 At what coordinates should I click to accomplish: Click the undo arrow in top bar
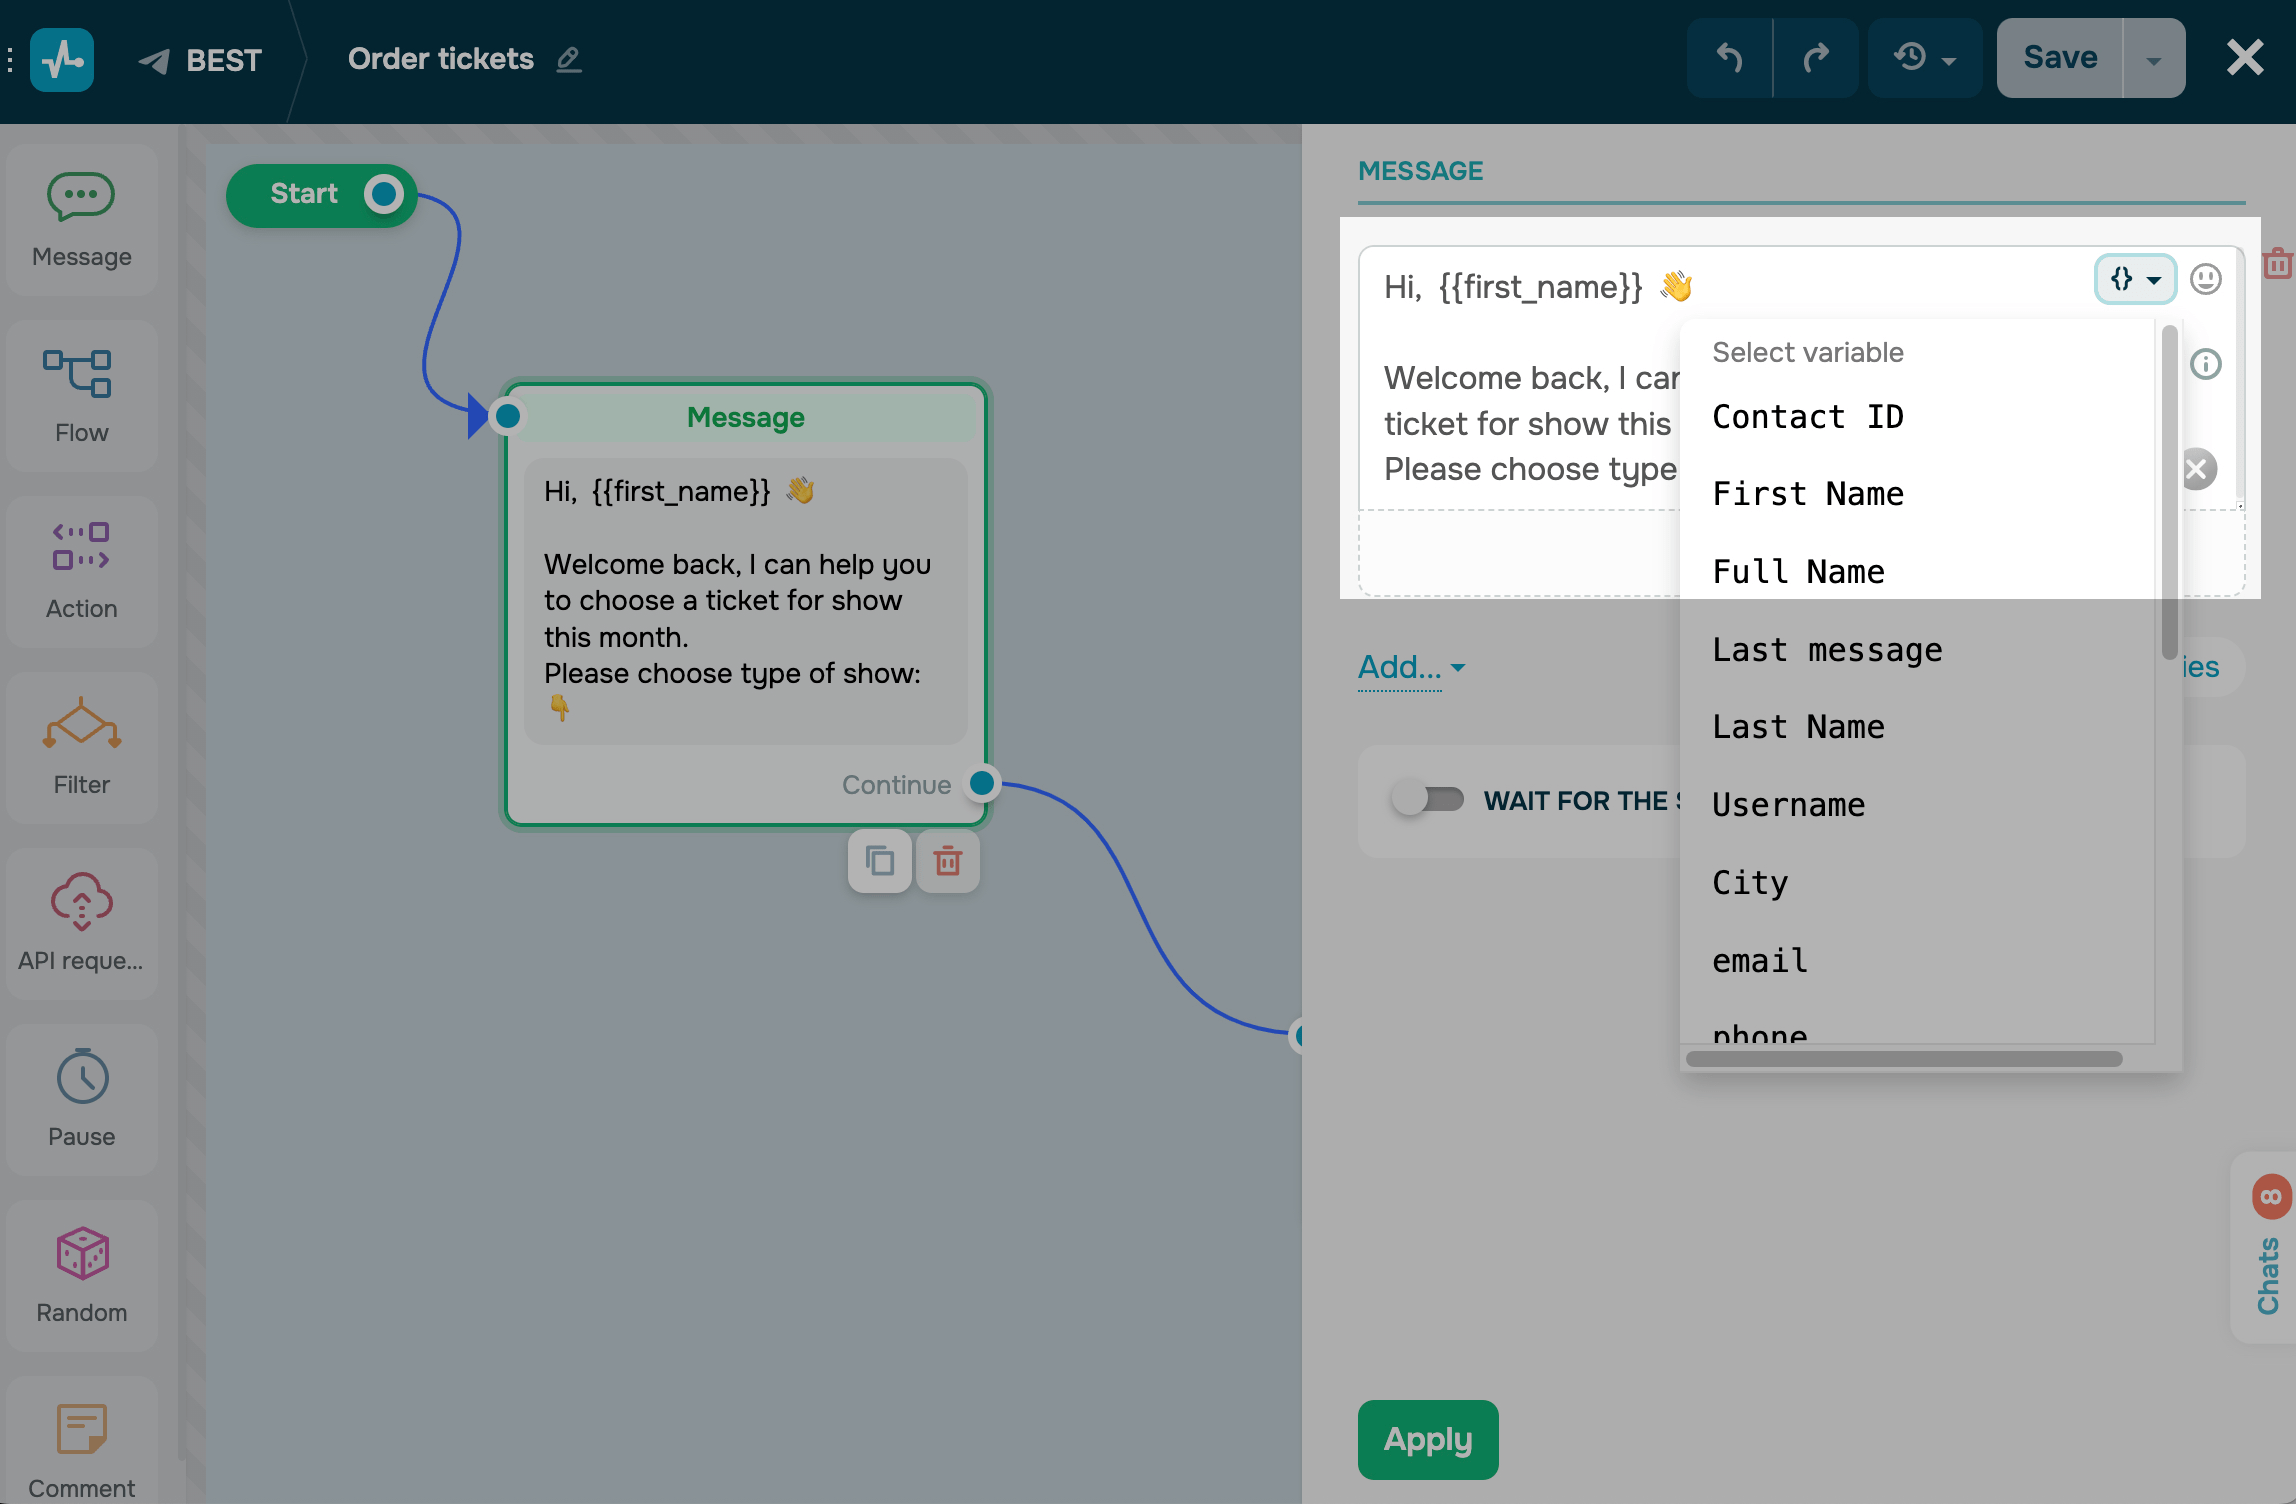click(x=1729, y=58)
